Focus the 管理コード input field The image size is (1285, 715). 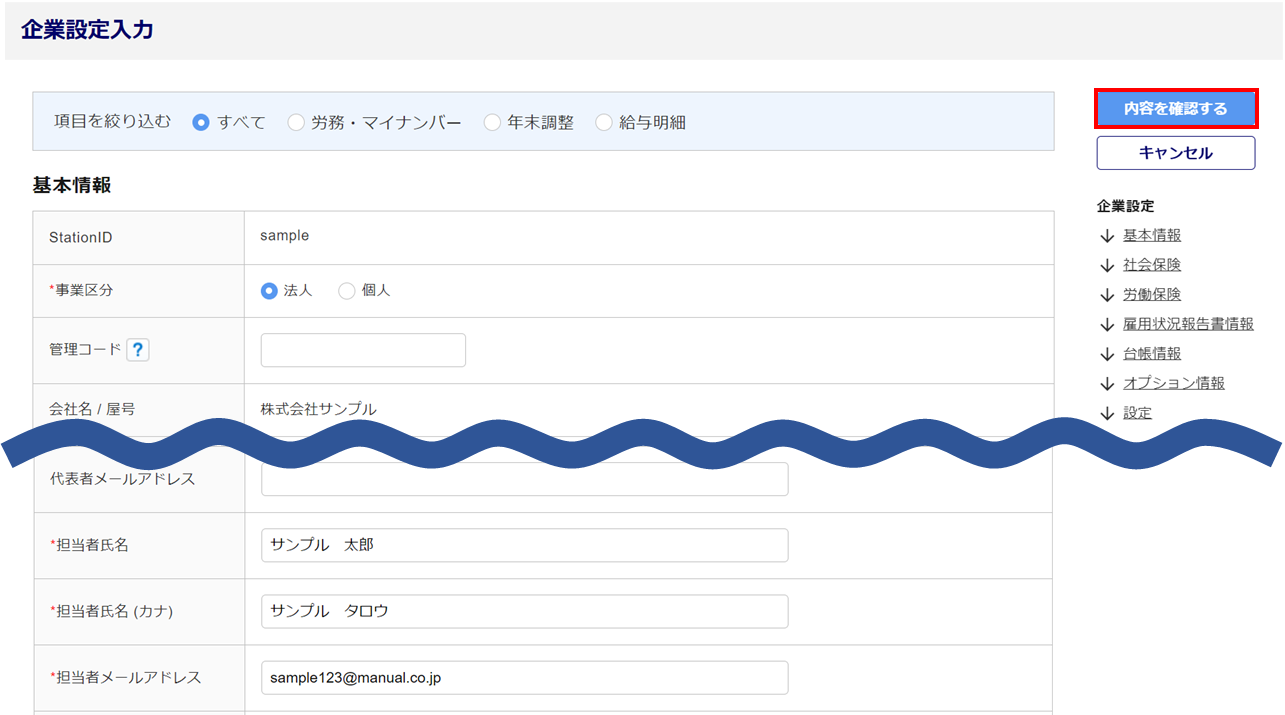tap(363, 350)
